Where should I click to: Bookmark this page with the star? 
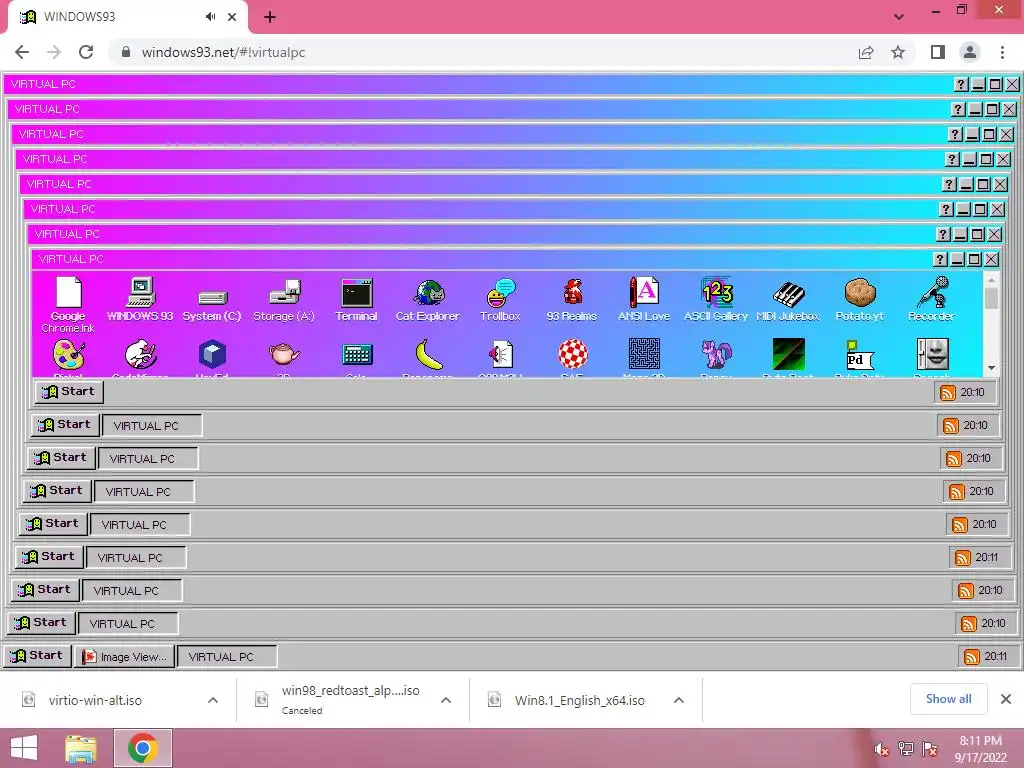point(898,52)
